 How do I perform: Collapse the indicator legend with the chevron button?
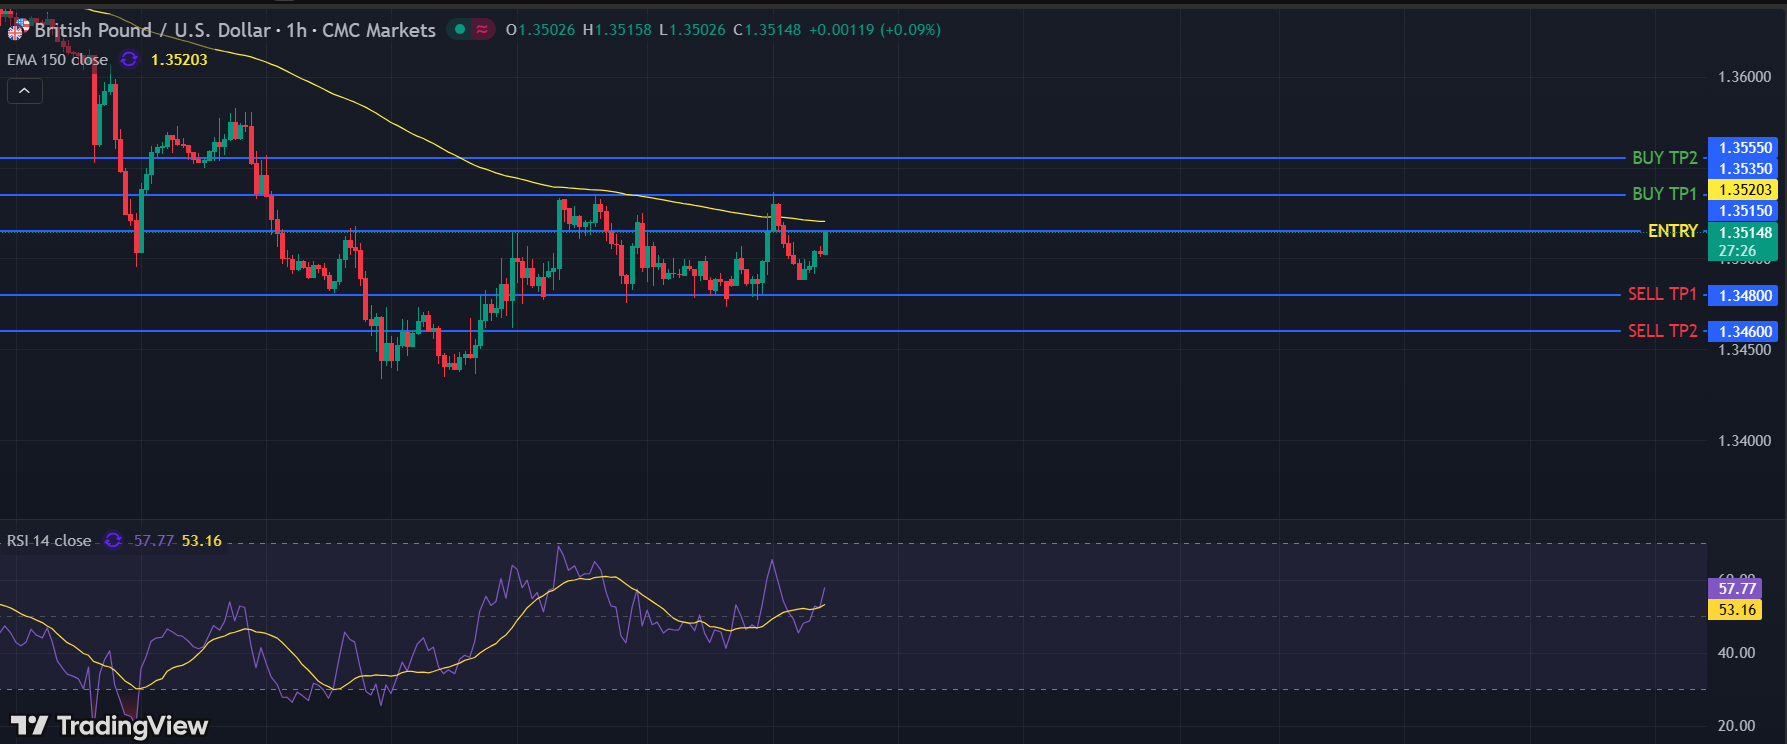point(25,92)
